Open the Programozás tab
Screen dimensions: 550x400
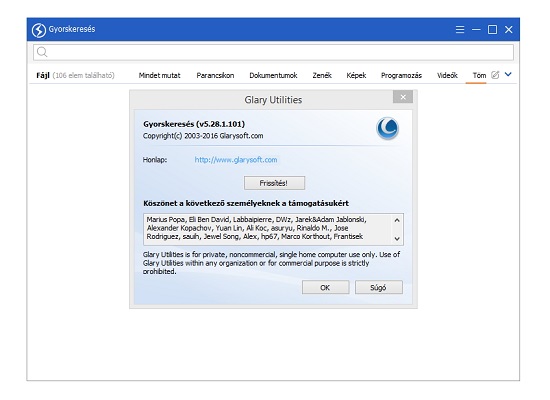pos(401,75)
